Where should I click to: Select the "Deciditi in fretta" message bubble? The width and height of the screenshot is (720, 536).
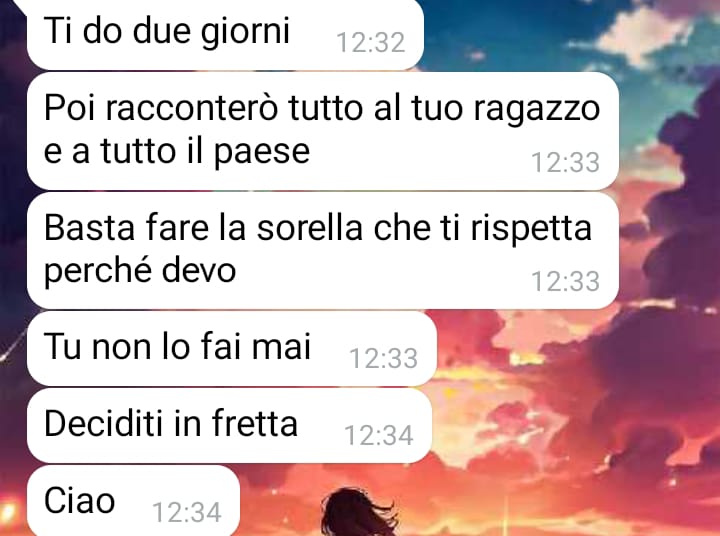tap(229, 426)
